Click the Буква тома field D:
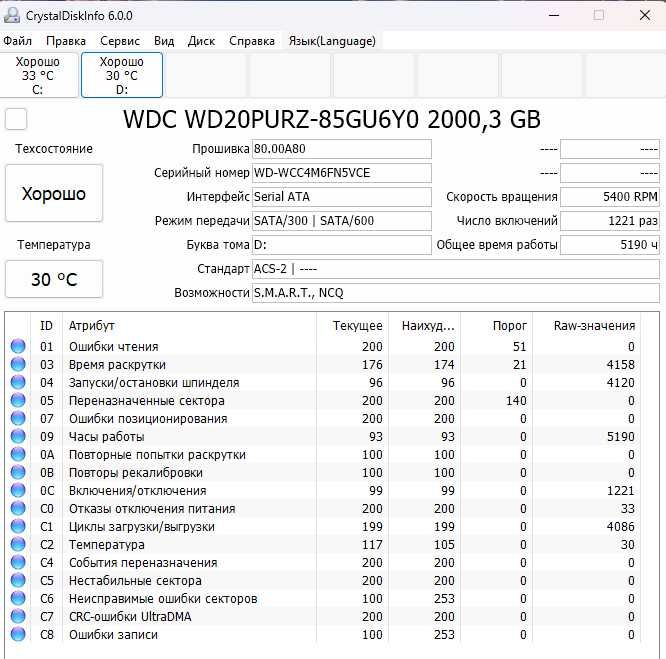The image size is (666, 659). 341,245
